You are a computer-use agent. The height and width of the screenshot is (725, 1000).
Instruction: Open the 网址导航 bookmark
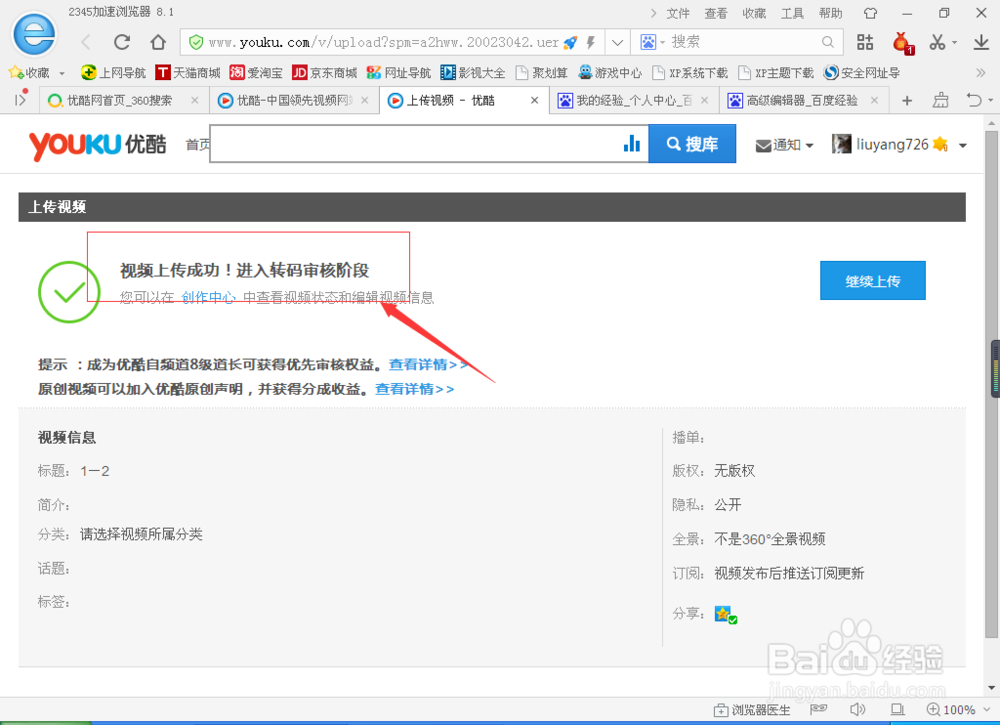pos(399,73)
